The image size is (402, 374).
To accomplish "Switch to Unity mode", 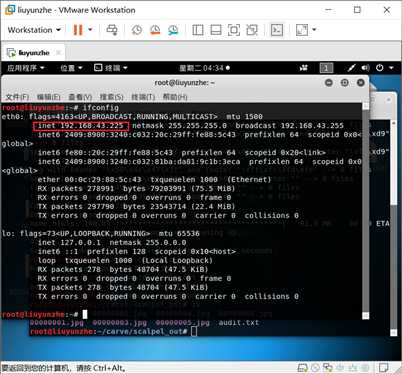I will tap(252, 30).
